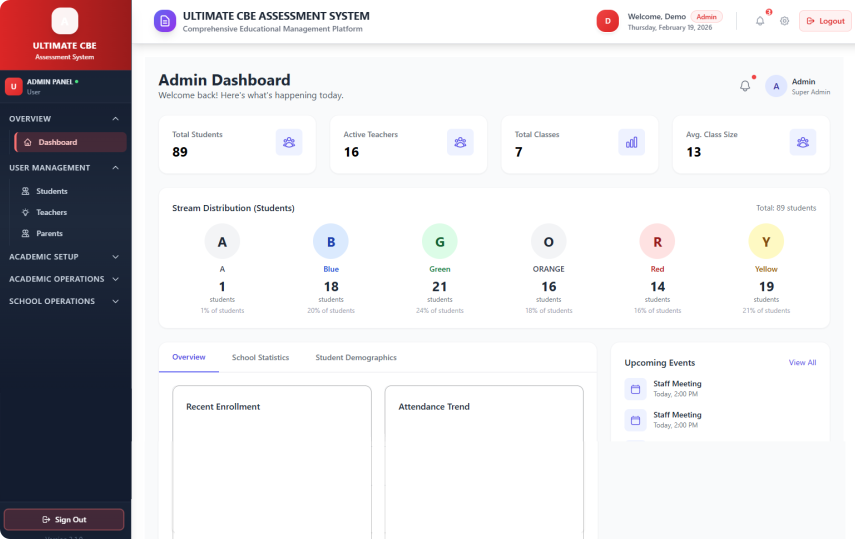The width and height of the screenshot is (855, 539).
Task: Expand the Academic Operations section
Action: pos(115,279)
